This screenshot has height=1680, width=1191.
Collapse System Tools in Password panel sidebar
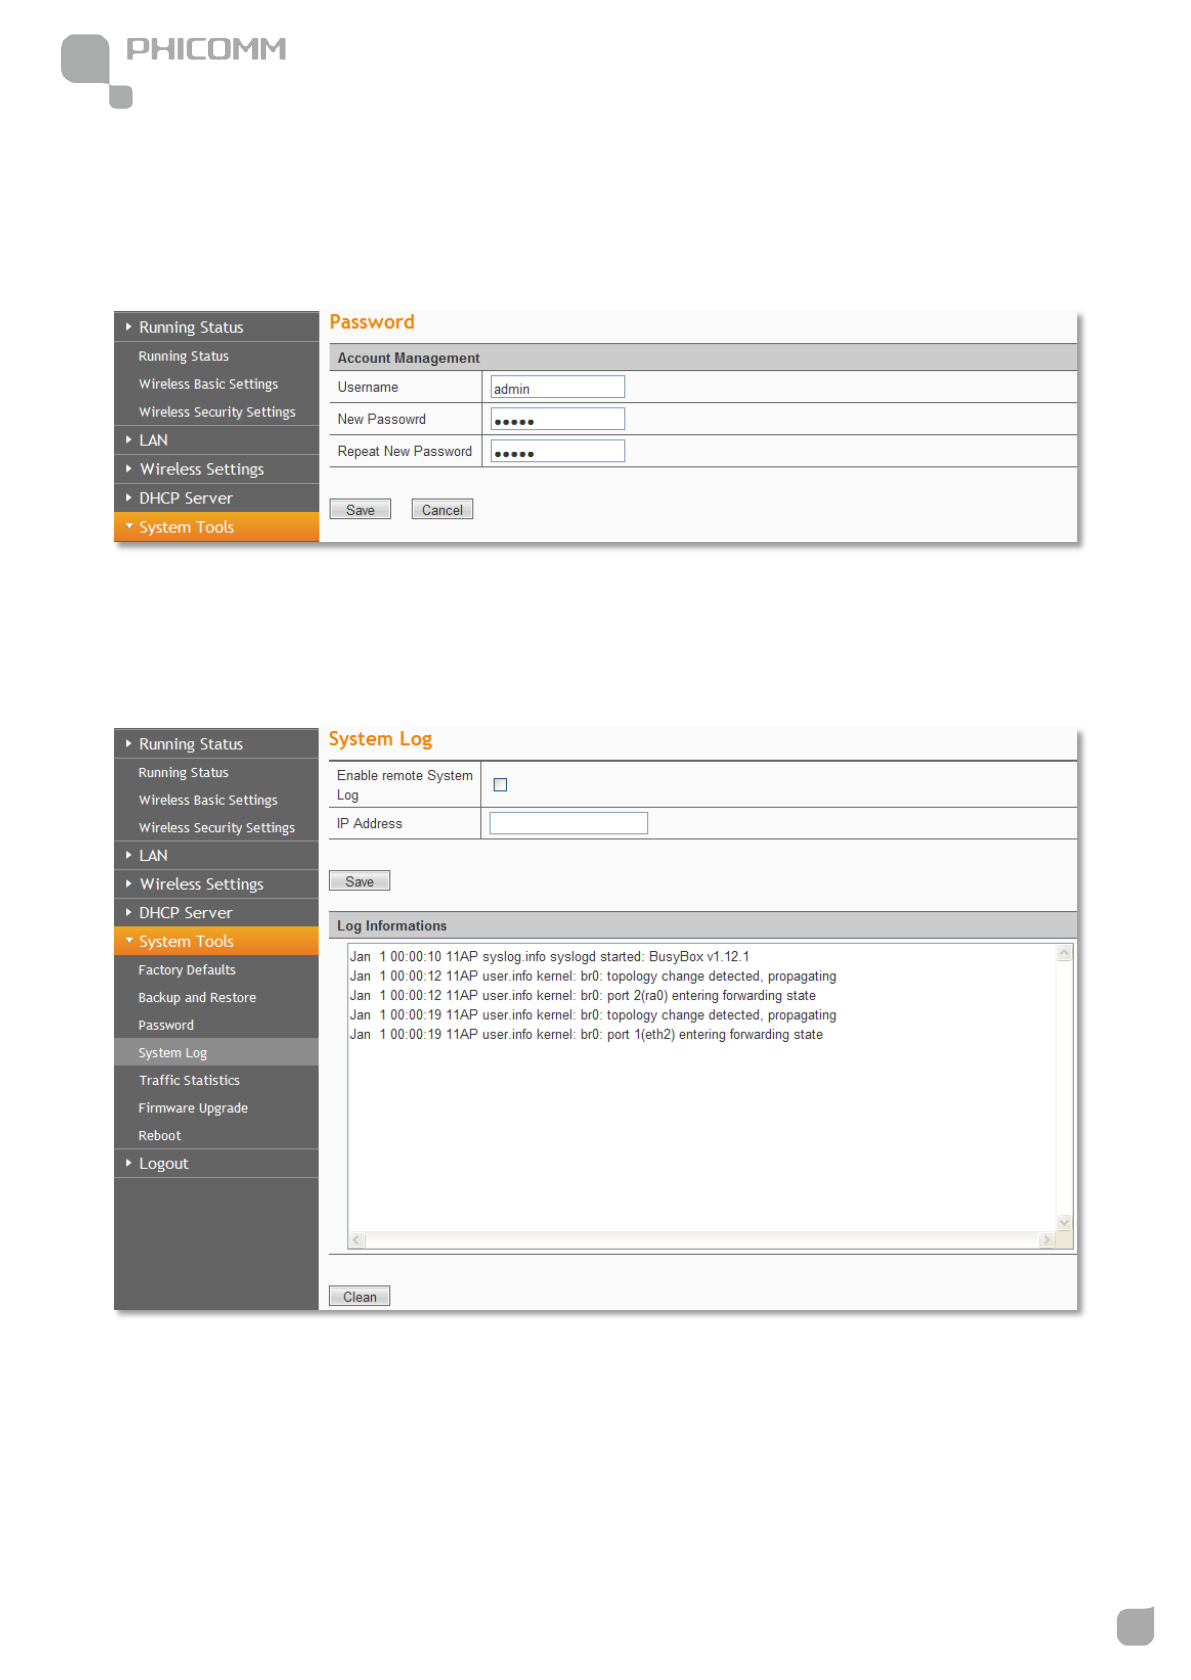(x=216, y=527)
